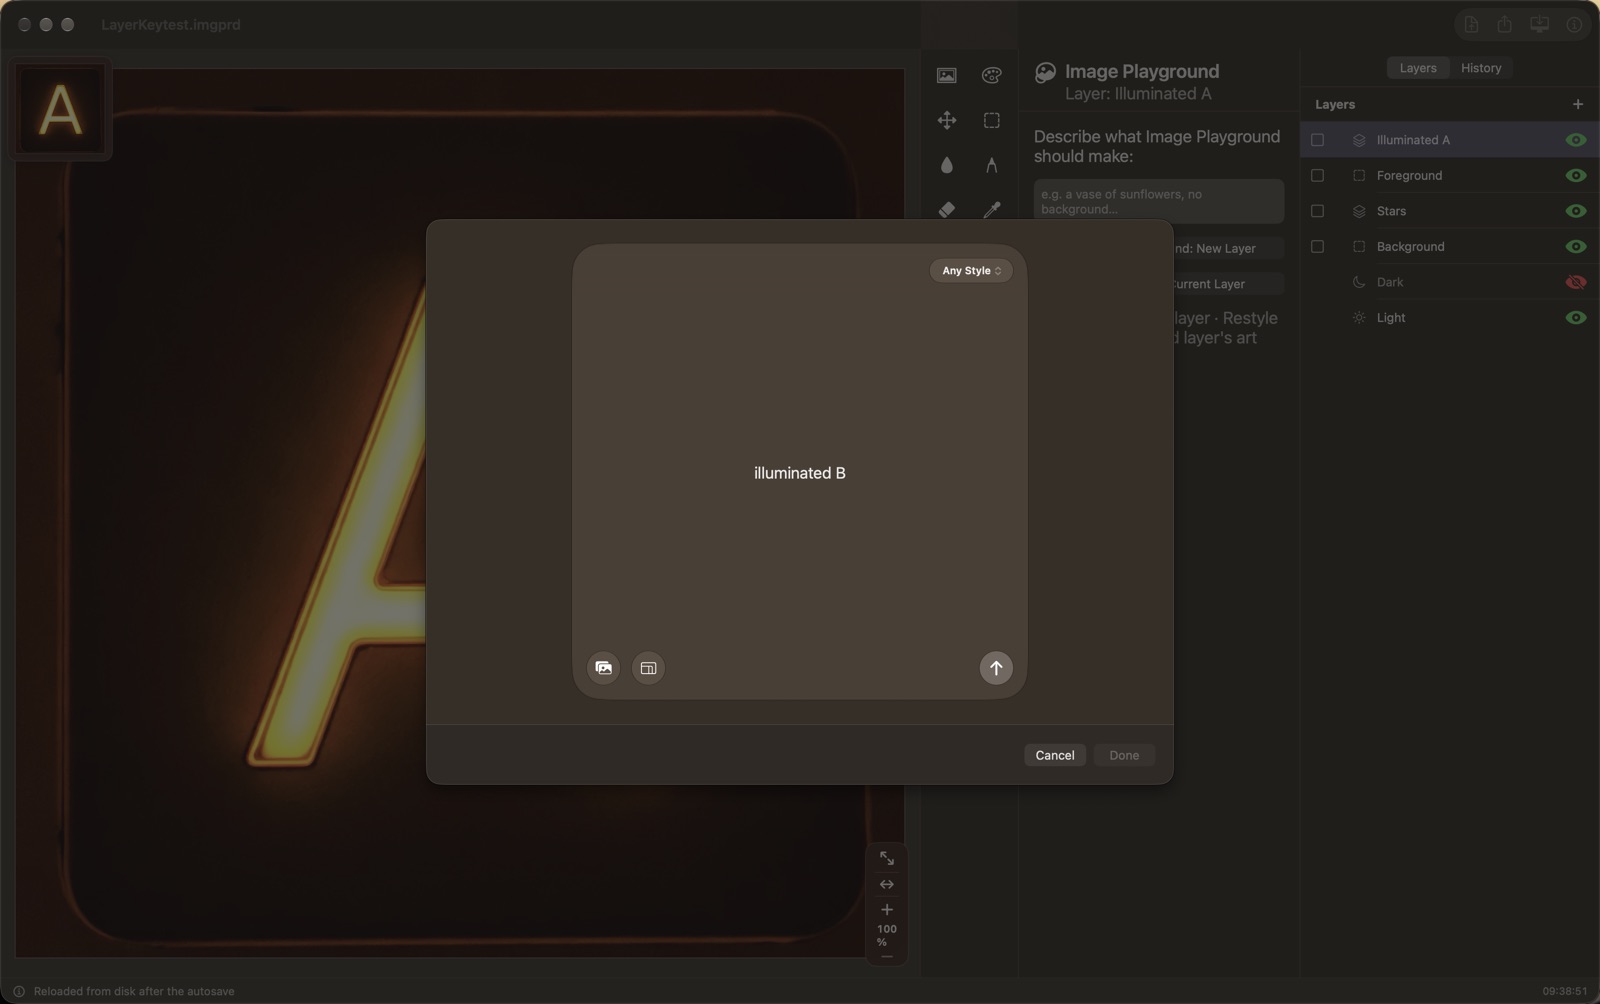Fit canvas width with horizontal arrows

tap(886, 885)
